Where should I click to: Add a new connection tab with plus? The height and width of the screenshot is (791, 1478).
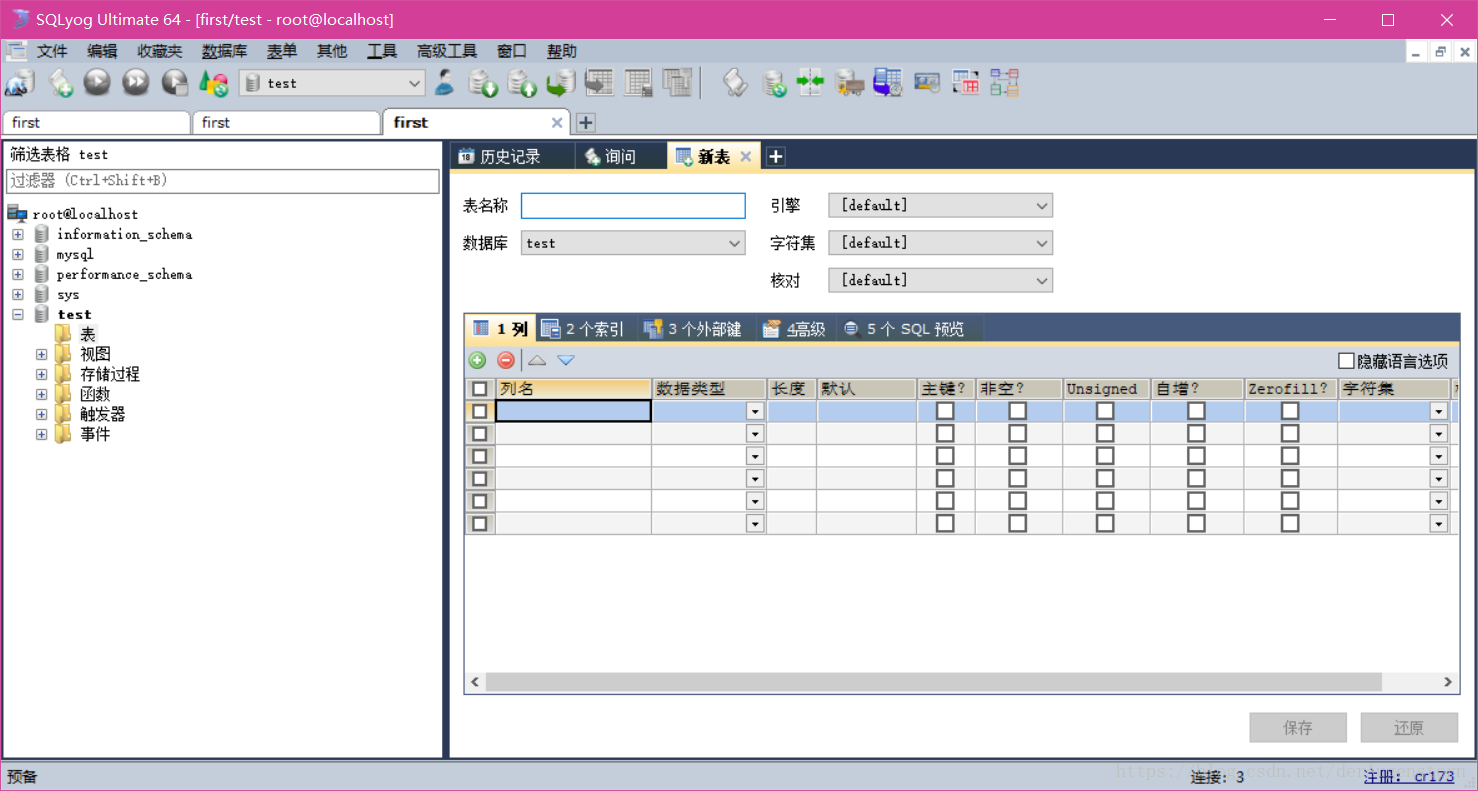tap(586, 122)
